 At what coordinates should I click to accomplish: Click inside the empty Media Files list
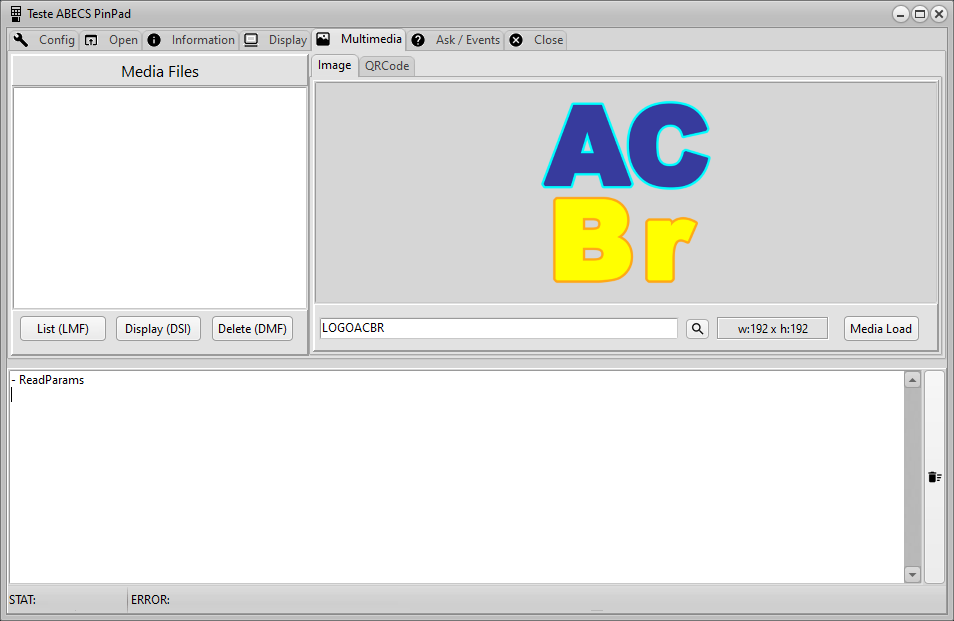pos(160,198)
